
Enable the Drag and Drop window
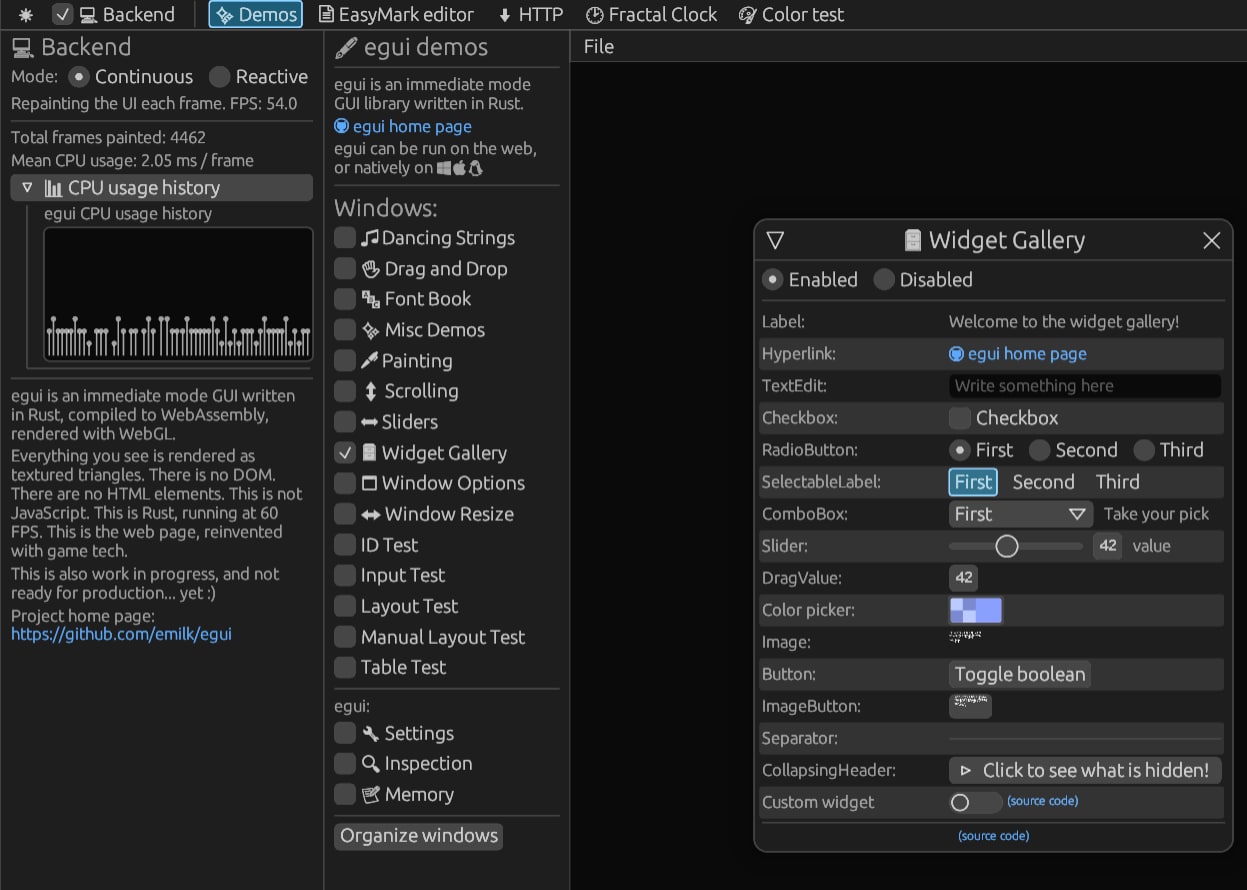coord(345,269)
